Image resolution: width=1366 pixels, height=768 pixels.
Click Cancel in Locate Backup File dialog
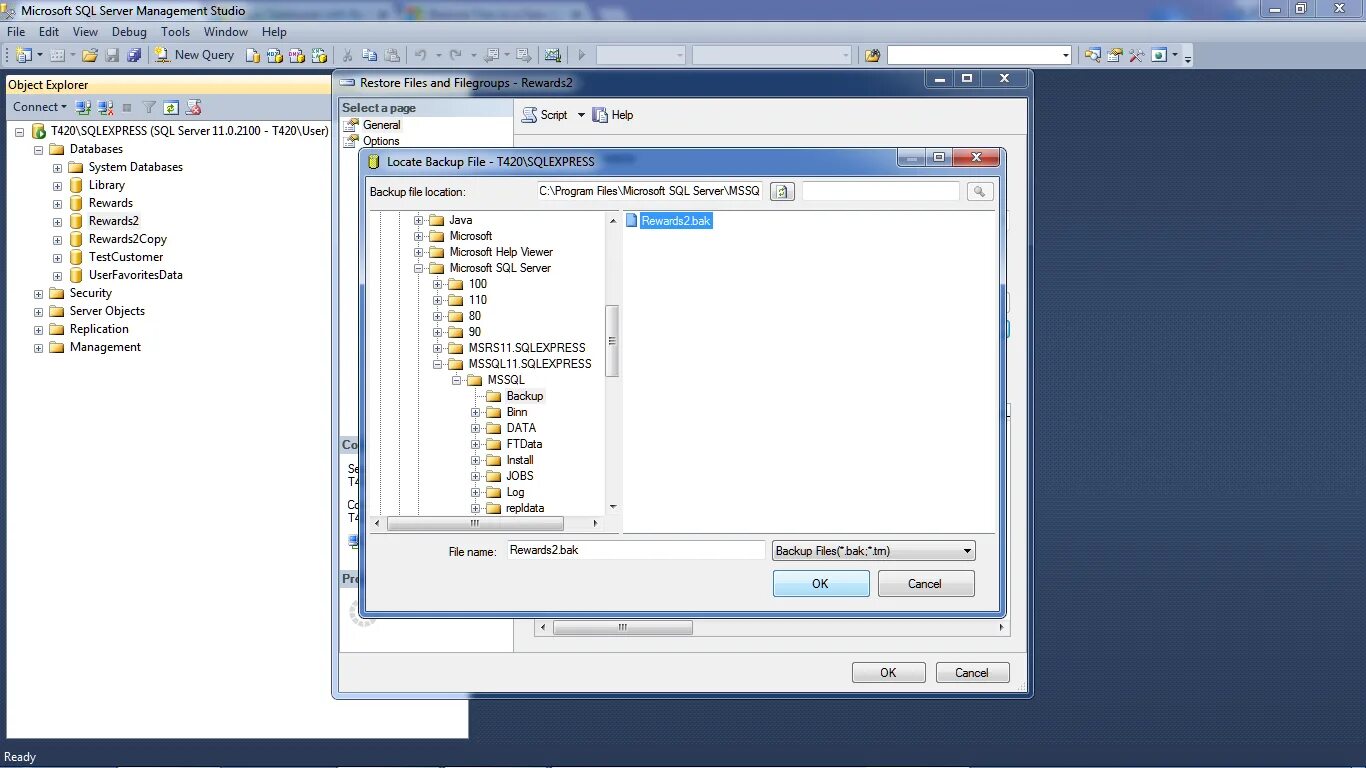pyautogui.click(x=925, y=584)
